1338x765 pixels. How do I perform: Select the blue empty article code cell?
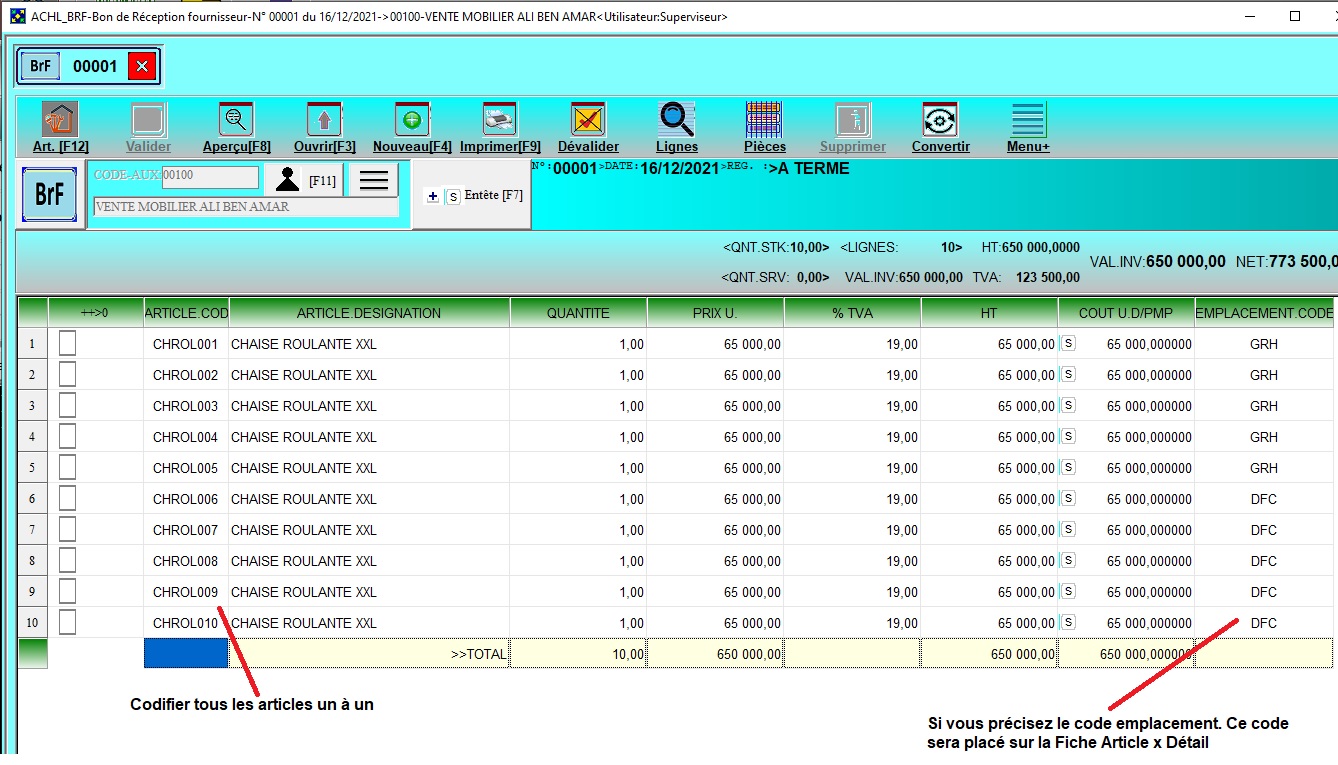pos(186,653)
